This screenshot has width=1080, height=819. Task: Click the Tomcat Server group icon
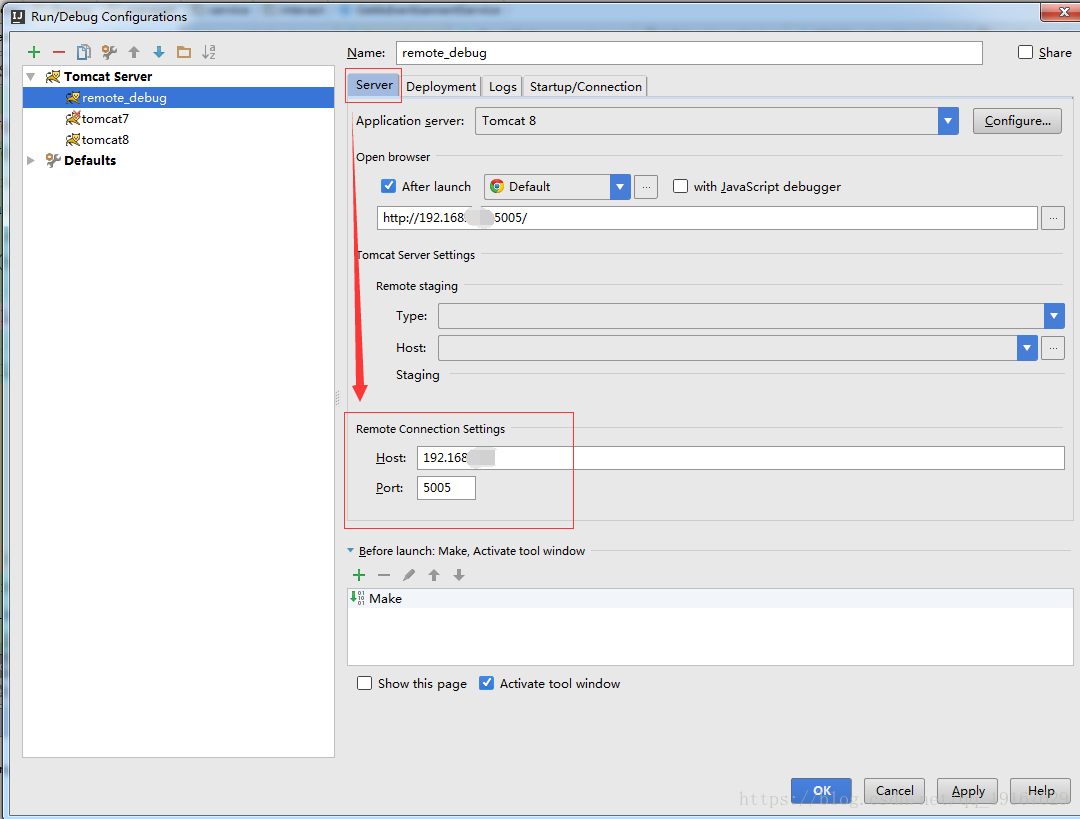pos(52,76)
